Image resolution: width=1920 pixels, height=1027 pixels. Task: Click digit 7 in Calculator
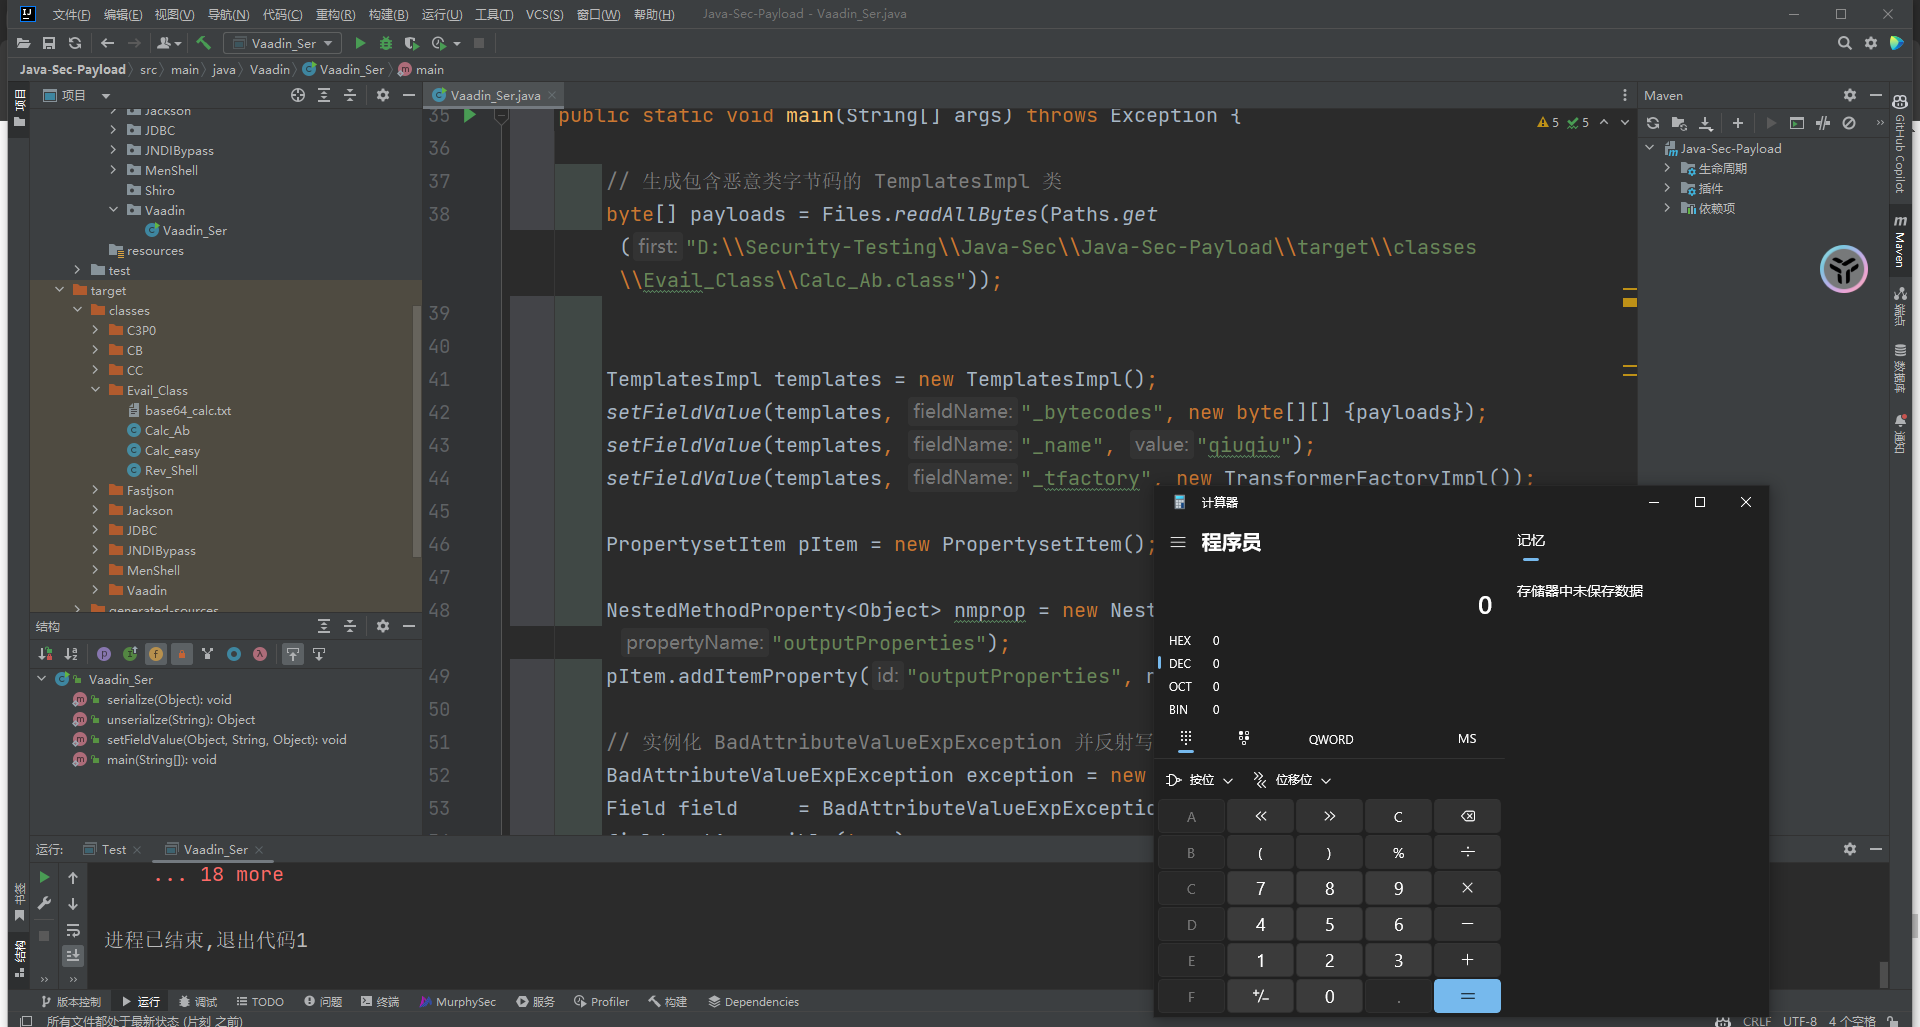[x=1260, y=888]
